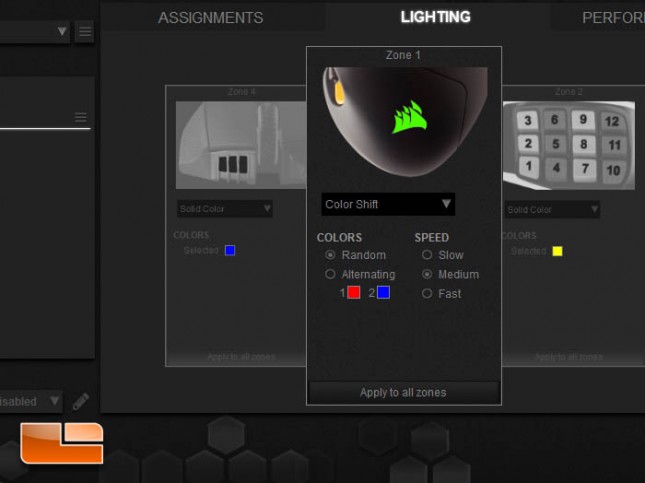Image resolution: width=645 pixels, height=483 pixels.
Task: Click Zone 2 yellow selected color swatch
Action: [557, 251]
